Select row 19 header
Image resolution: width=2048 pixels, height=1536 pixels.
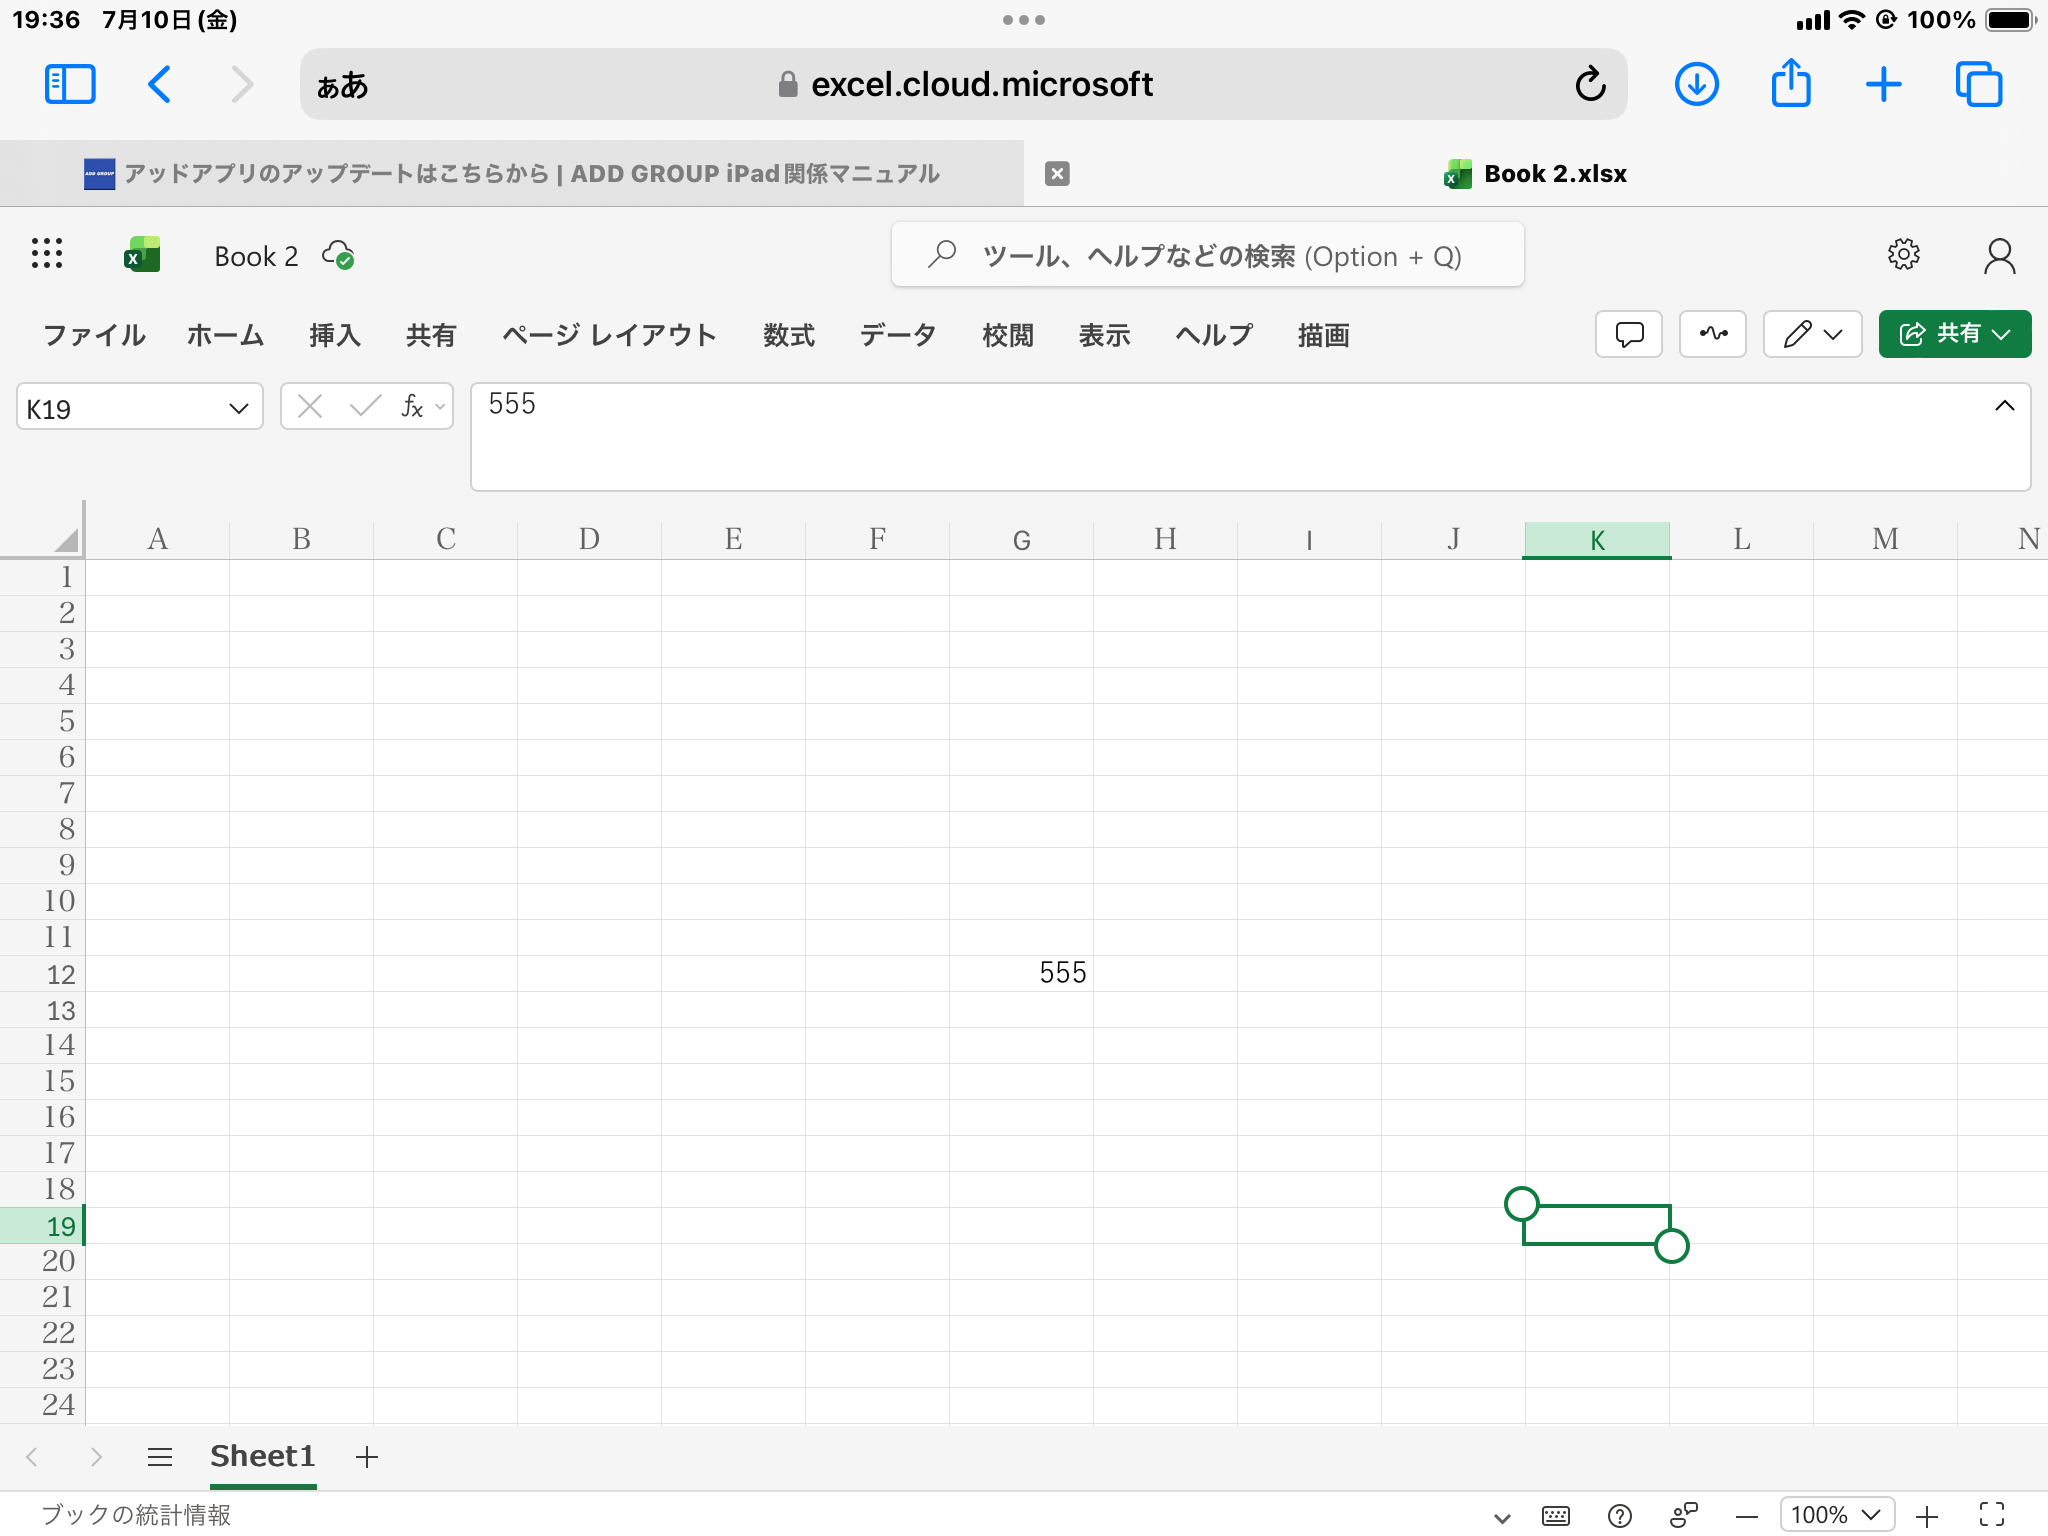42,1226
